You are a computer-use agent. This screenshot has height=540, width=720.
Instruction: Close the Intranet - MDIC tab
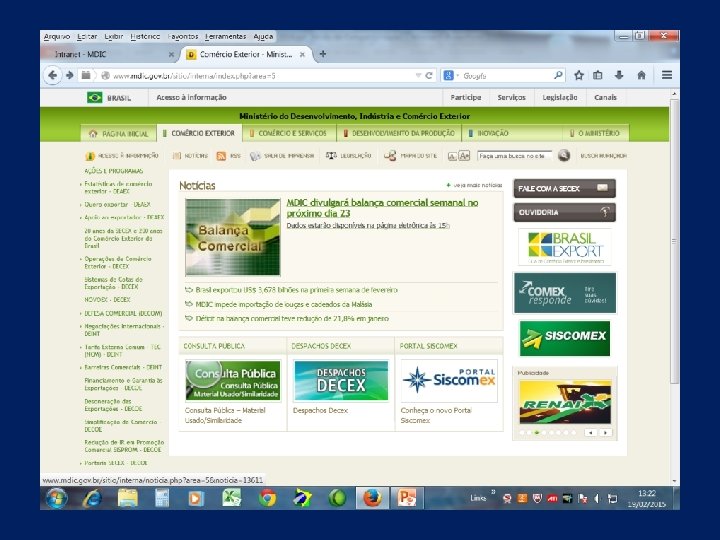[171, 55]
